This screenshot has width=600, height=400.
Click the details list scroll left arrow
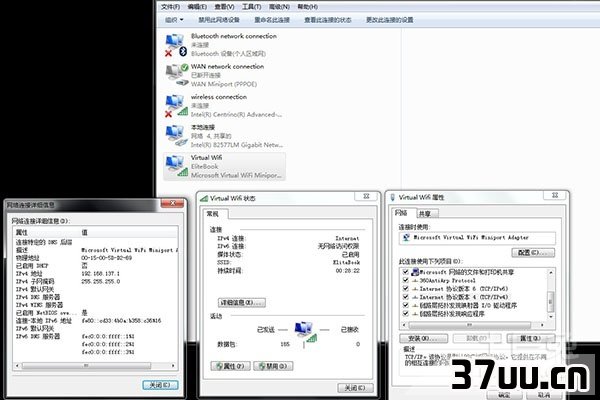[17, 366]
